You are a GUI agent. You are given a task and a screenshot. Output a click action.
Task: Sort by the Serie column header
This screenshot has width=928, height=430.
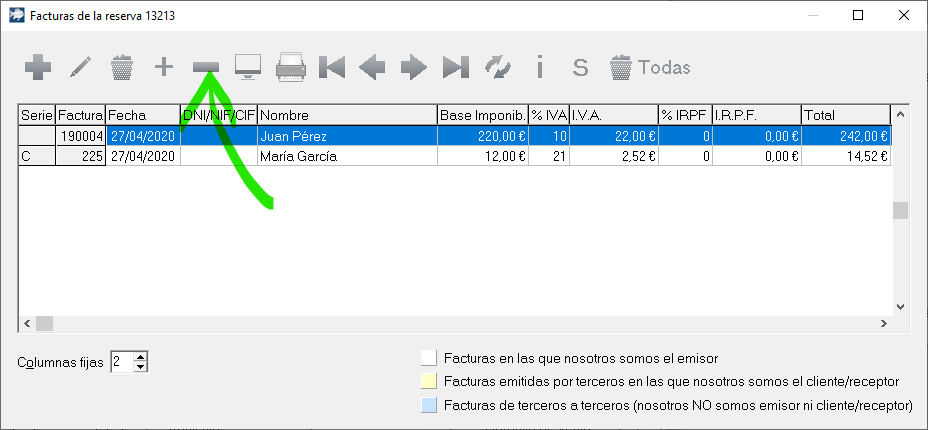[x=37, y=115]
